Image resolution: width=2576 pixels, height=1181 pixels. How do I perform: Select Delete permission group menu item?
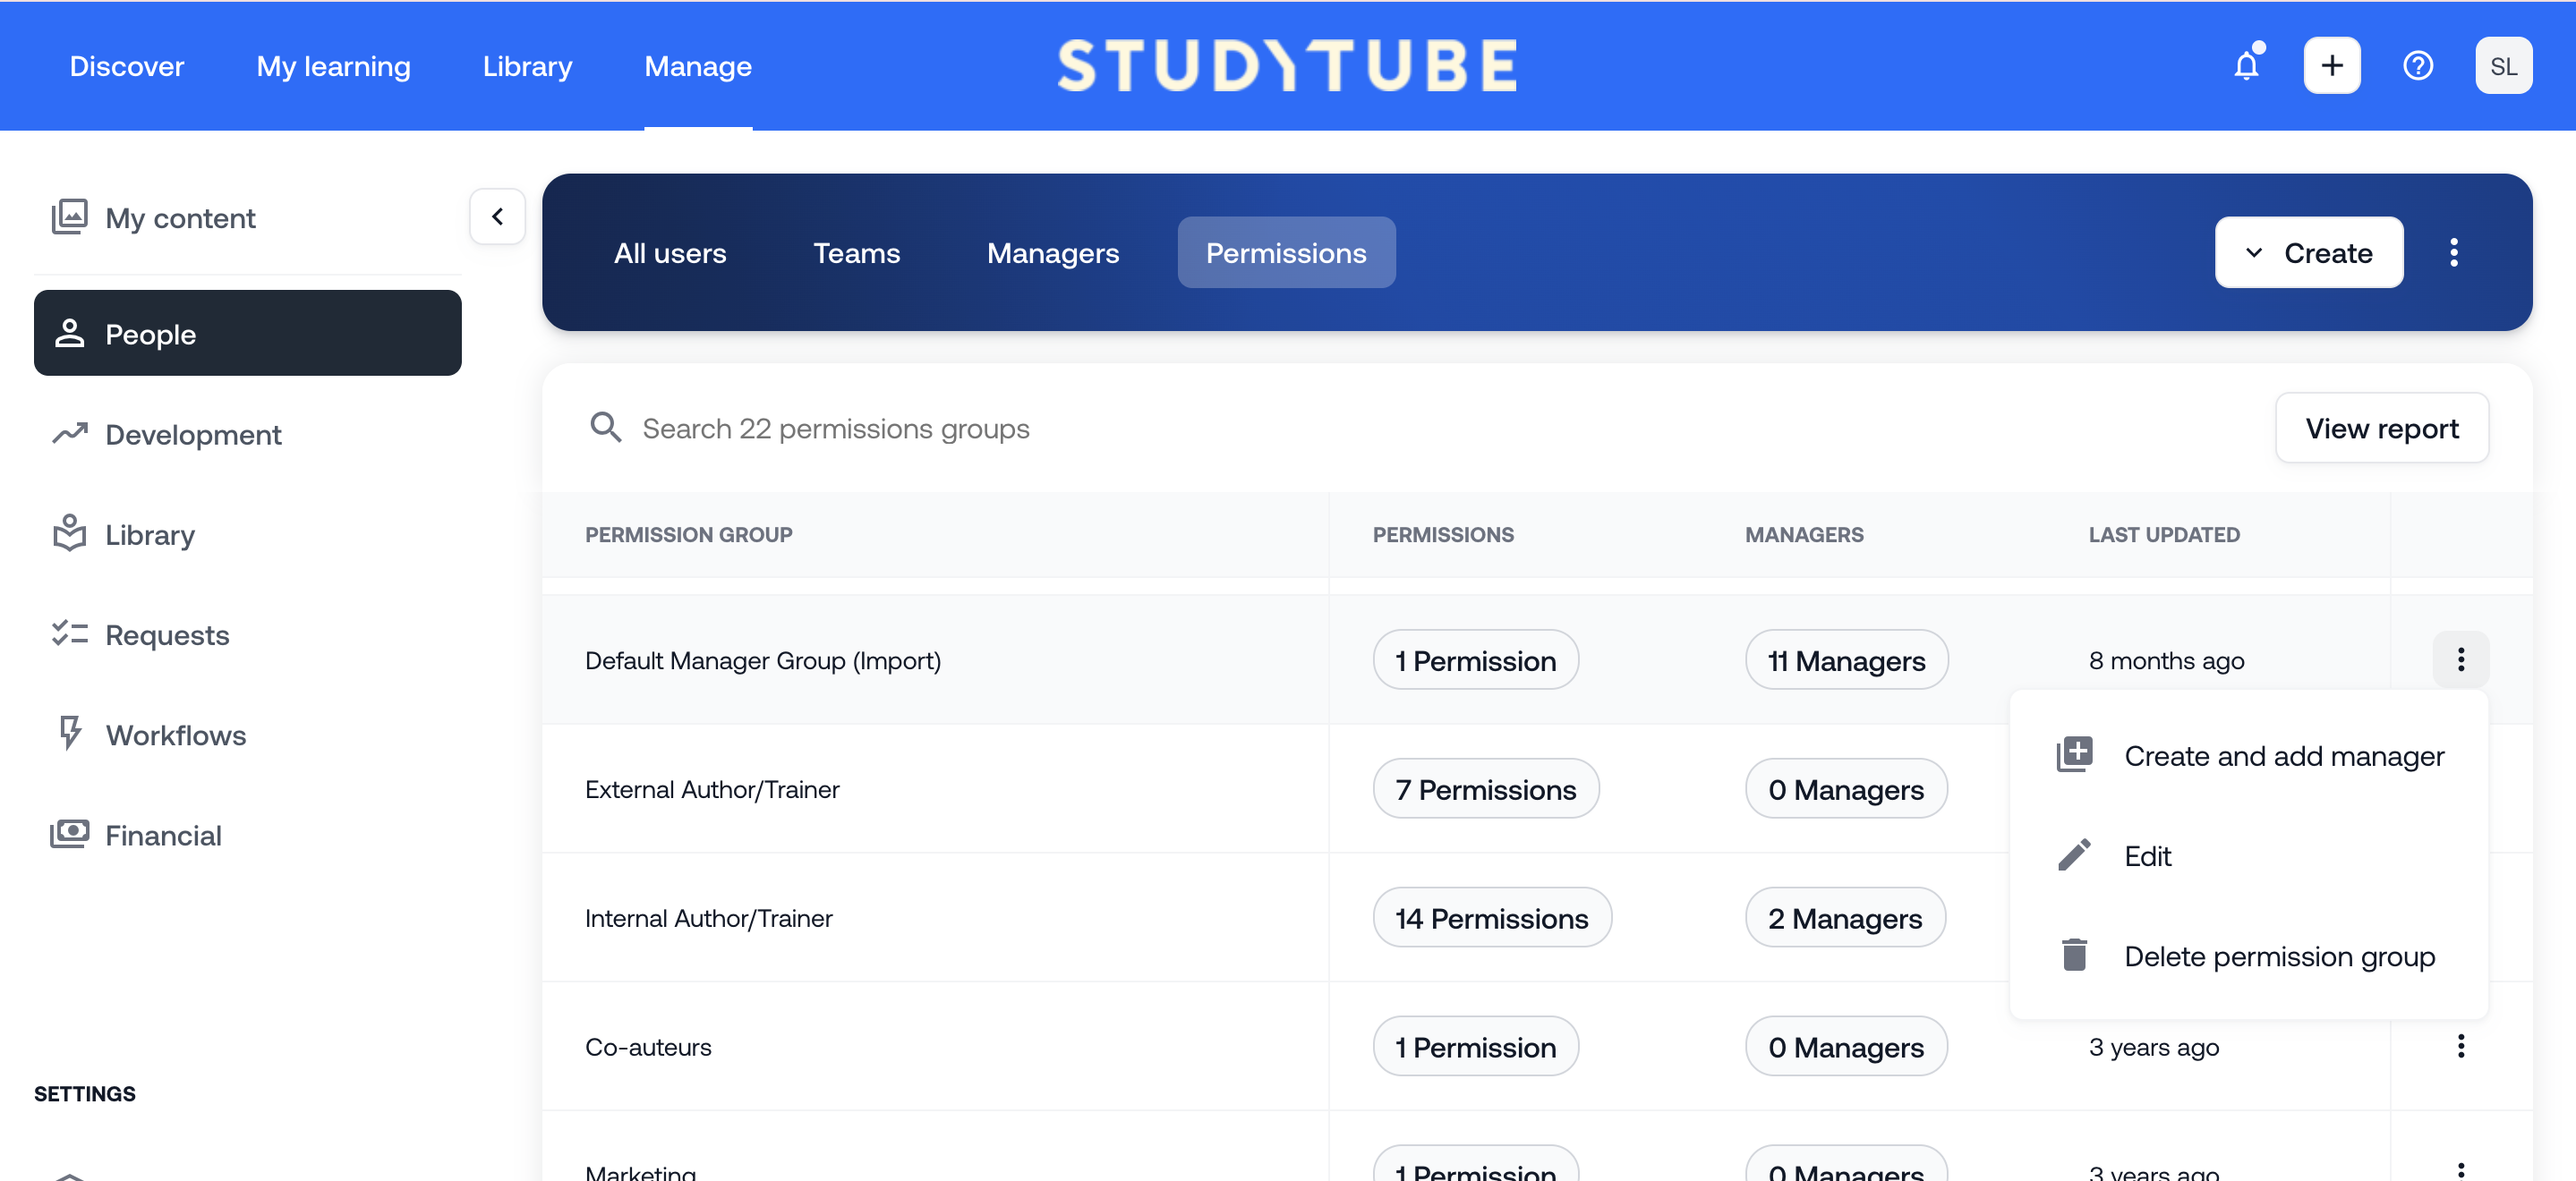point(2278,956)
